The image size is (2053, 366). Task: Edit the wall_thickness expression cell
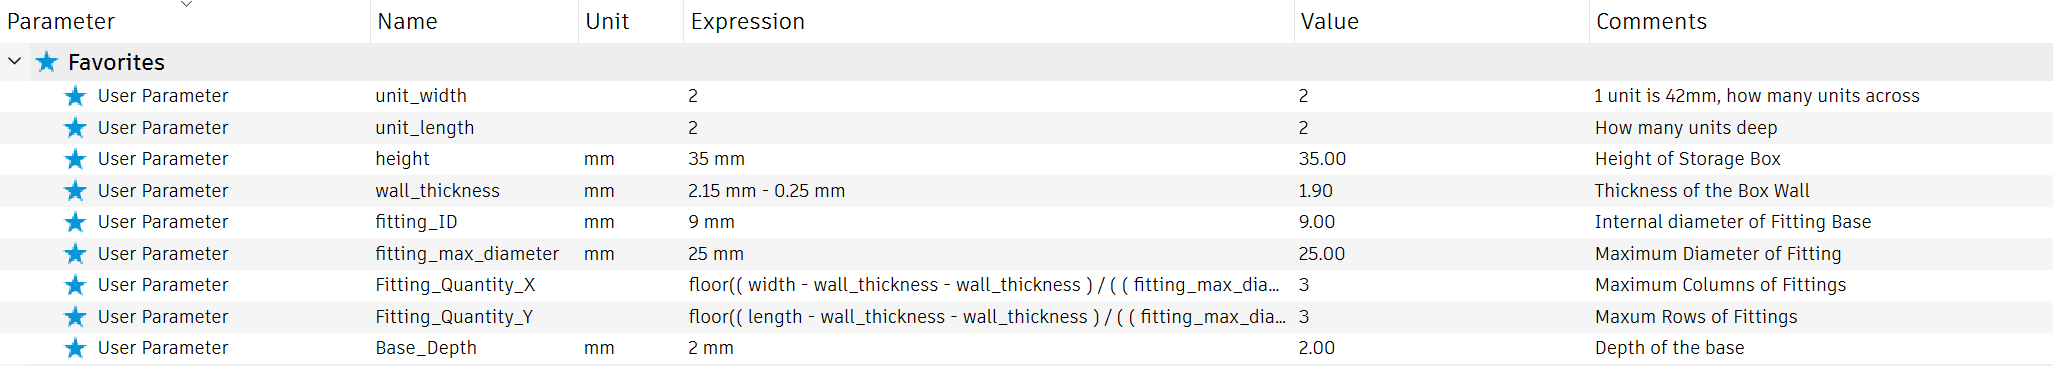tap(988, 191)
